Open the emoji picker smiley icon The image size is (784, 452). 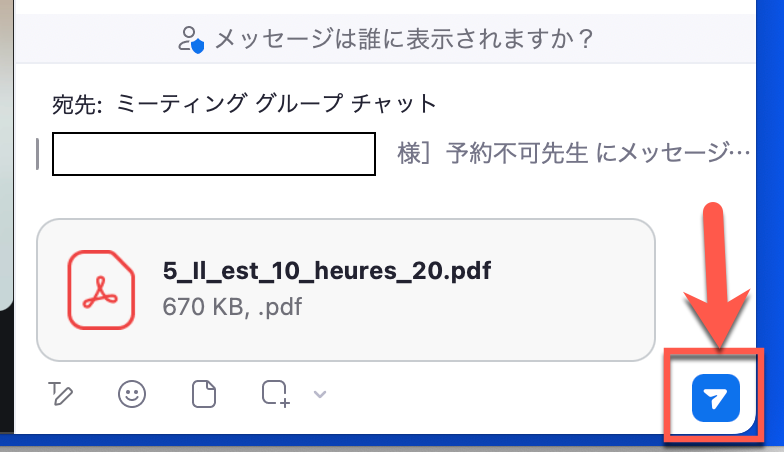132,394
